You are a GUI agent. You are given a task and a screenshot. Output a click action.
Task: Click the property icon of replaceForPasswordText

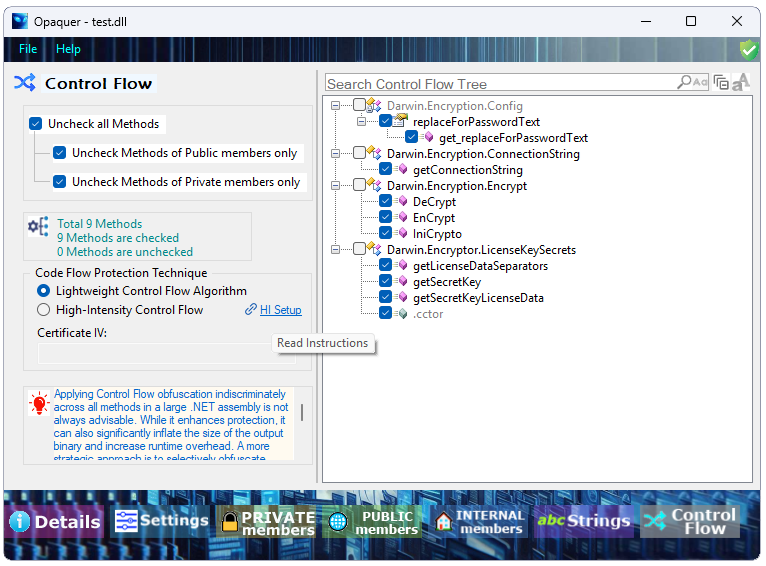tap(401, 121)
